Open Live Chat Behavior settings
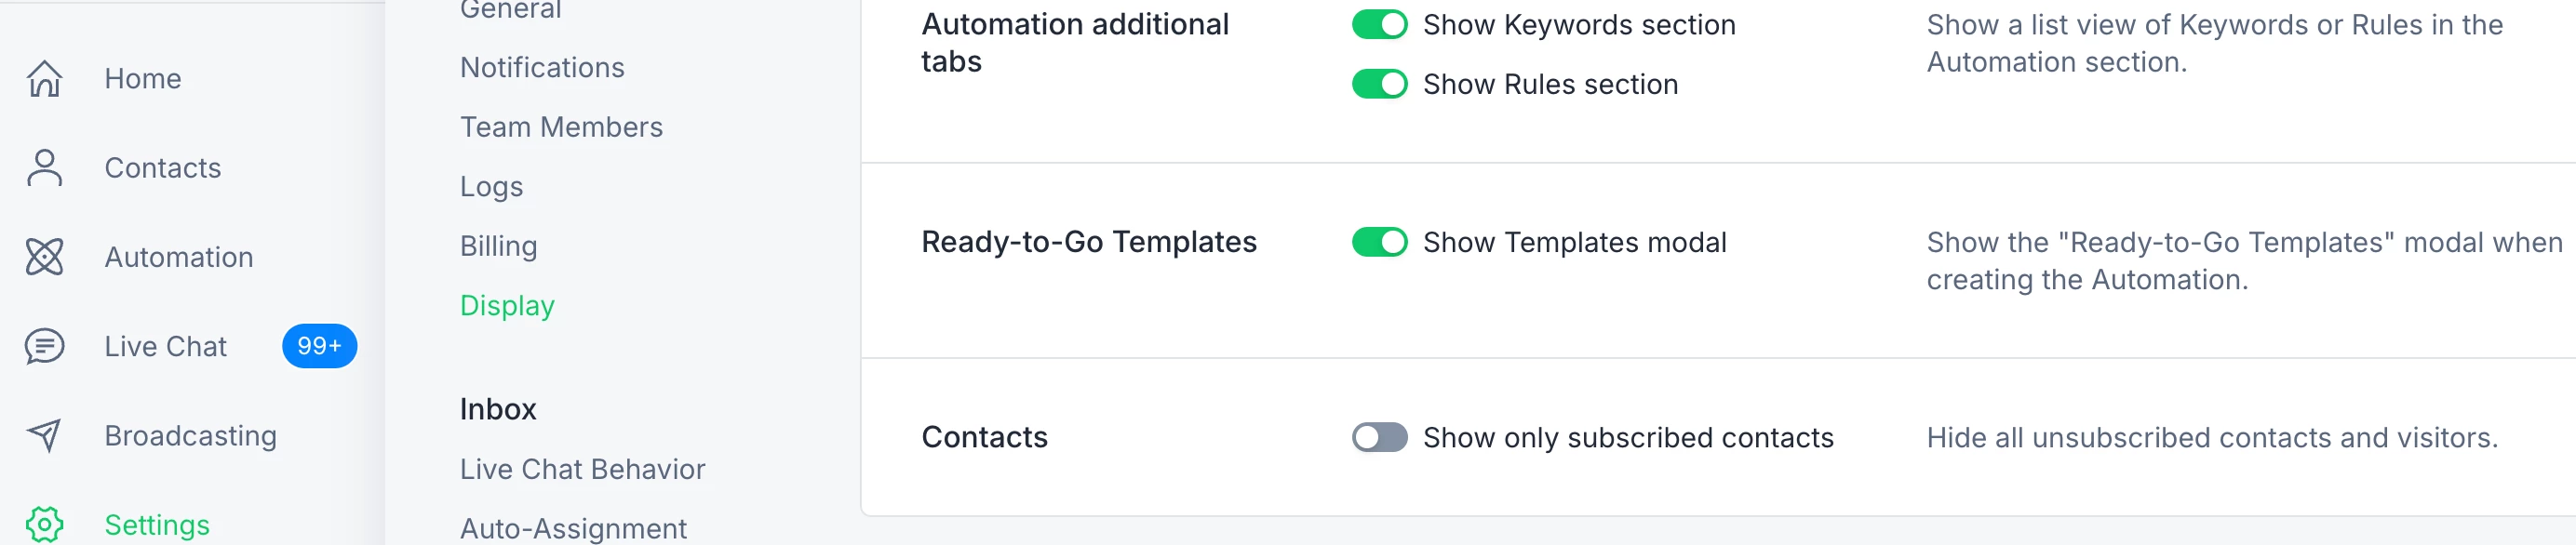 coord(582,469)
